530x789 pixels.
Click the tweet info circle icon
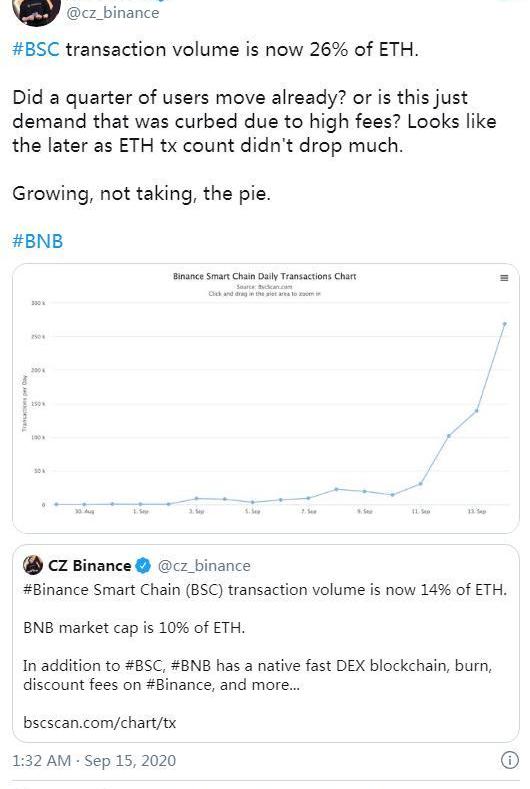tap(509, 760)
